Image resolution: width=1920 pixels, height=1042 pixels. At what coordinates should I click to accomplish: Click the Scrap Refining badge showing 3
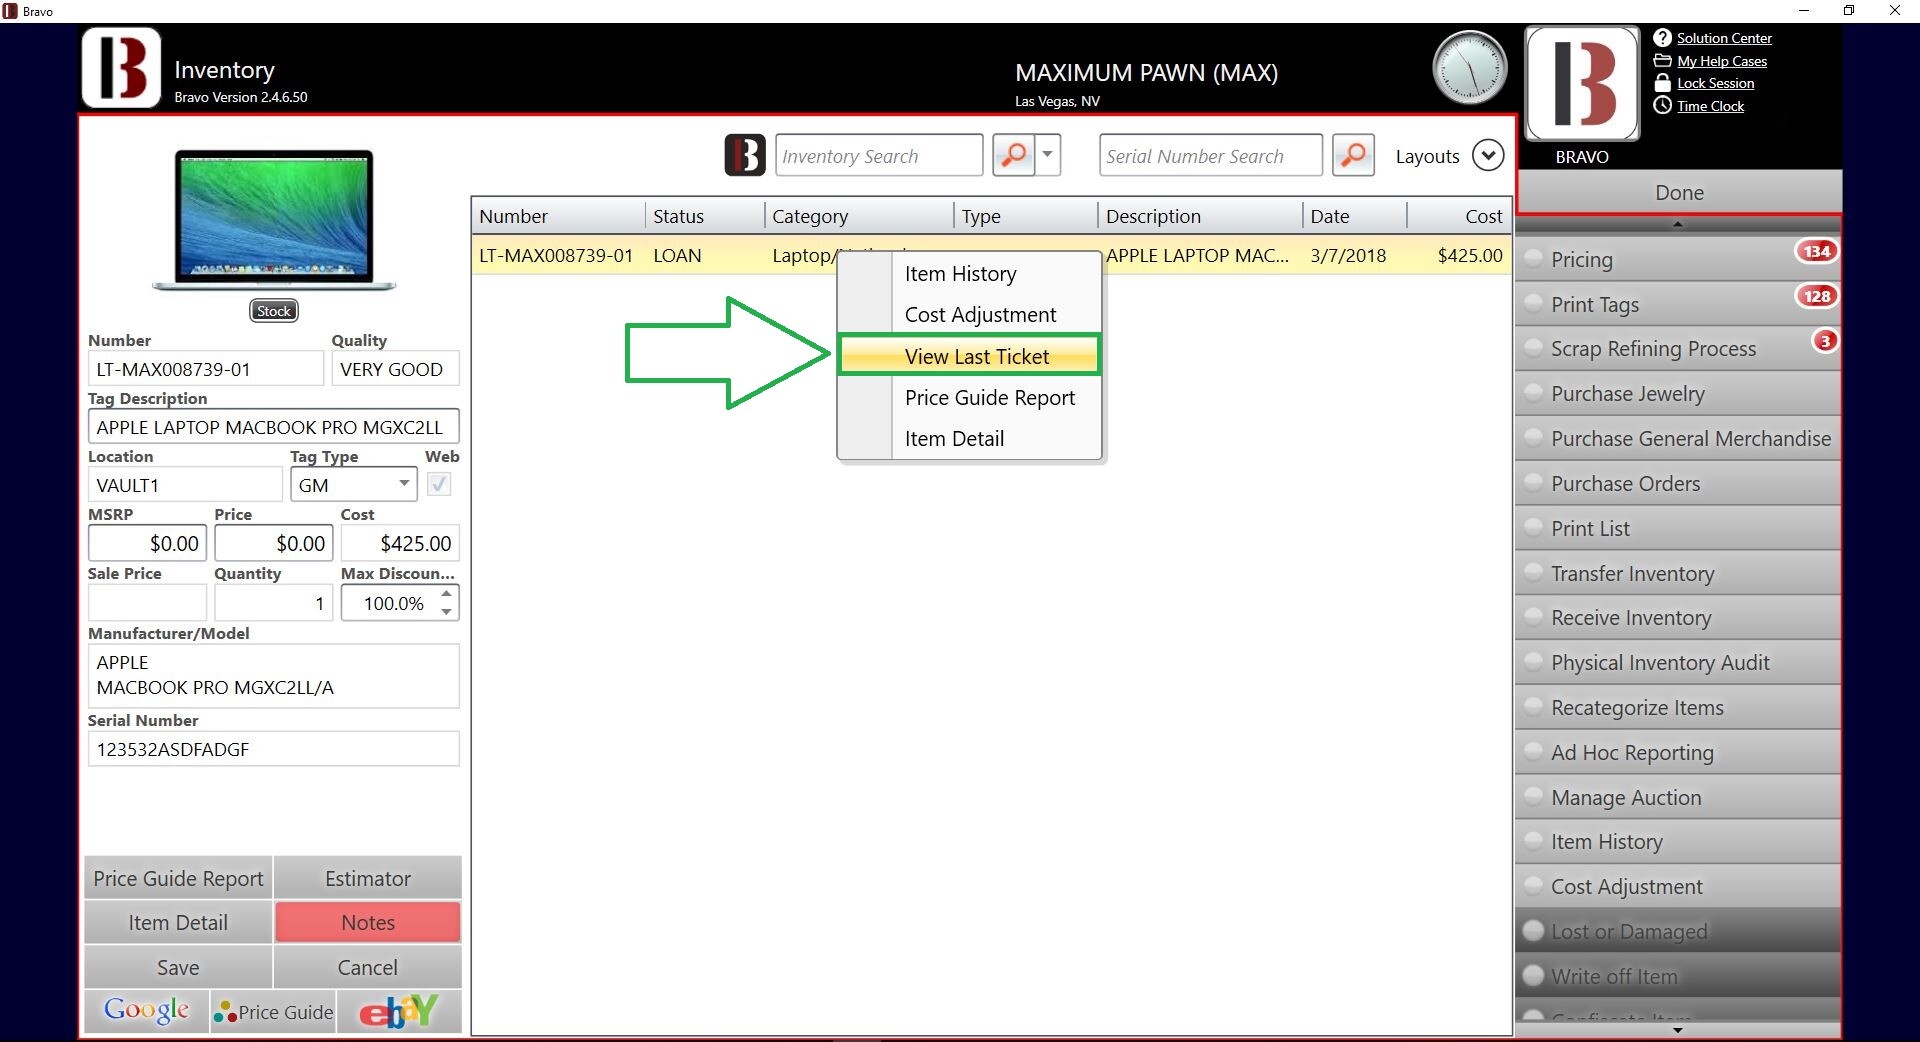(x=1825, y=341)
